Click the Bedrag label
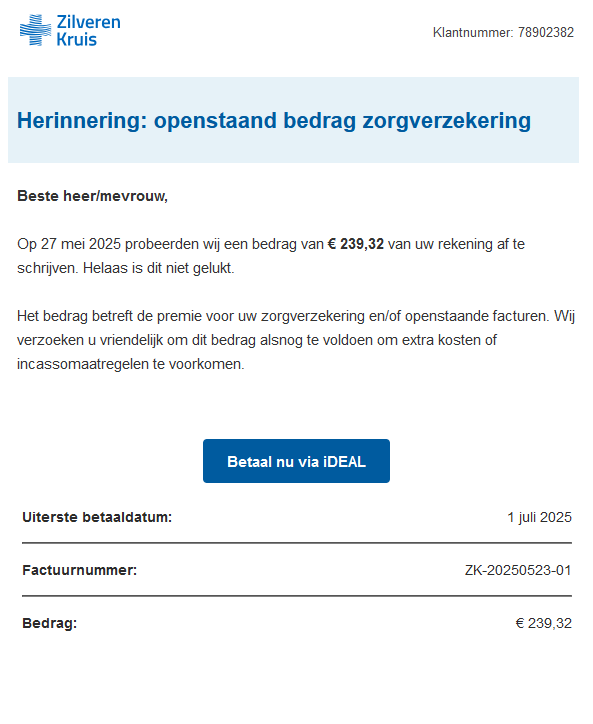The image size is (593, 724). (49, 623)
